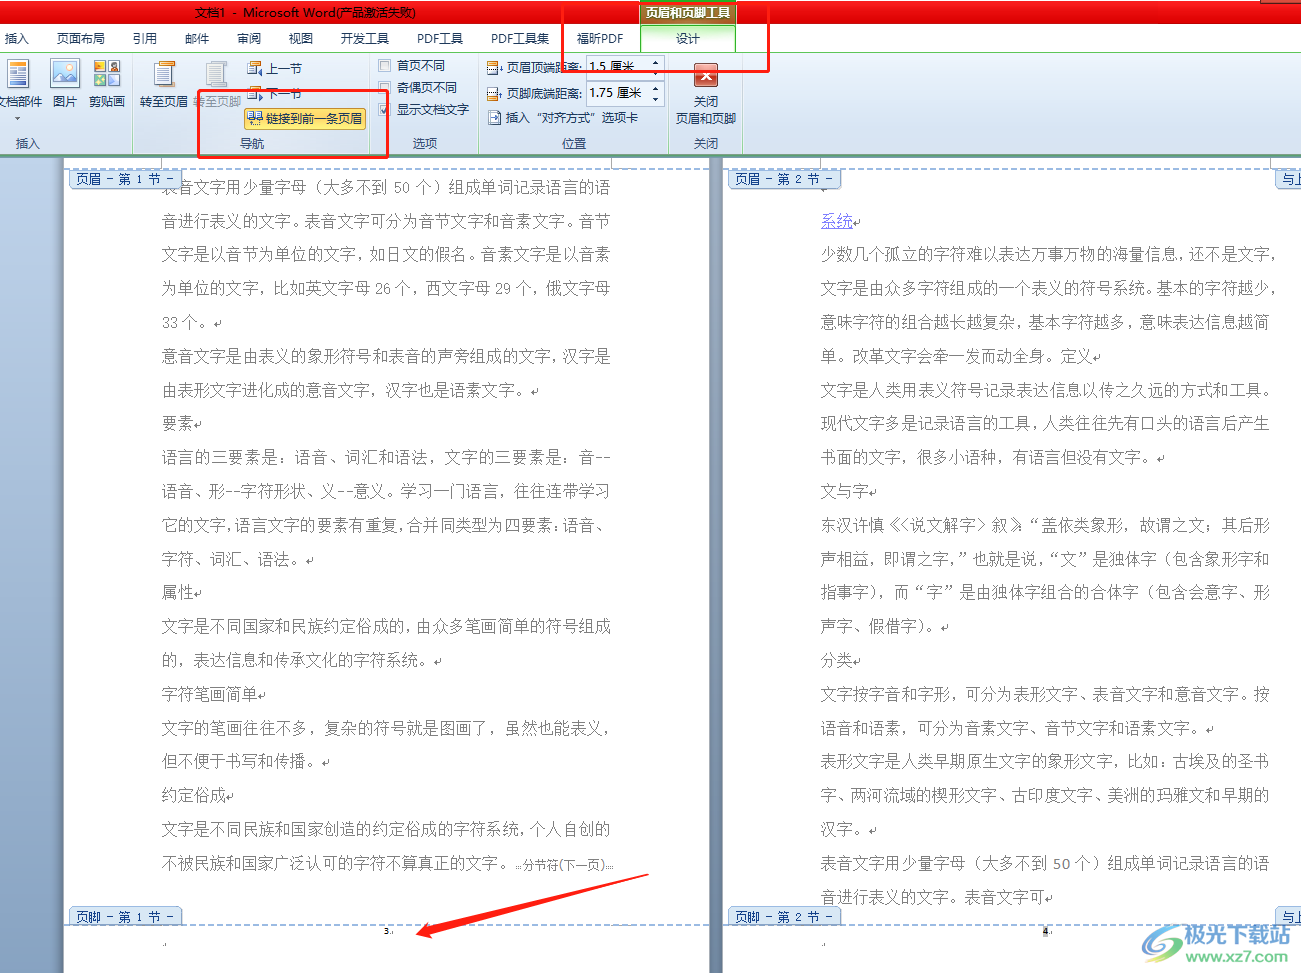Click the 页眉顶端距离 icon
This screenshot has height=973, width=1301.
(494, 68)
